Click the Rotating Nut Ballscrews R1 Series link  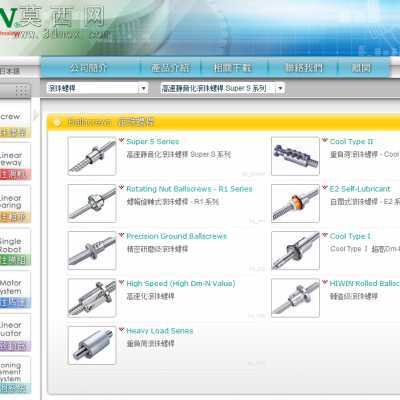(x=189, y=189)
